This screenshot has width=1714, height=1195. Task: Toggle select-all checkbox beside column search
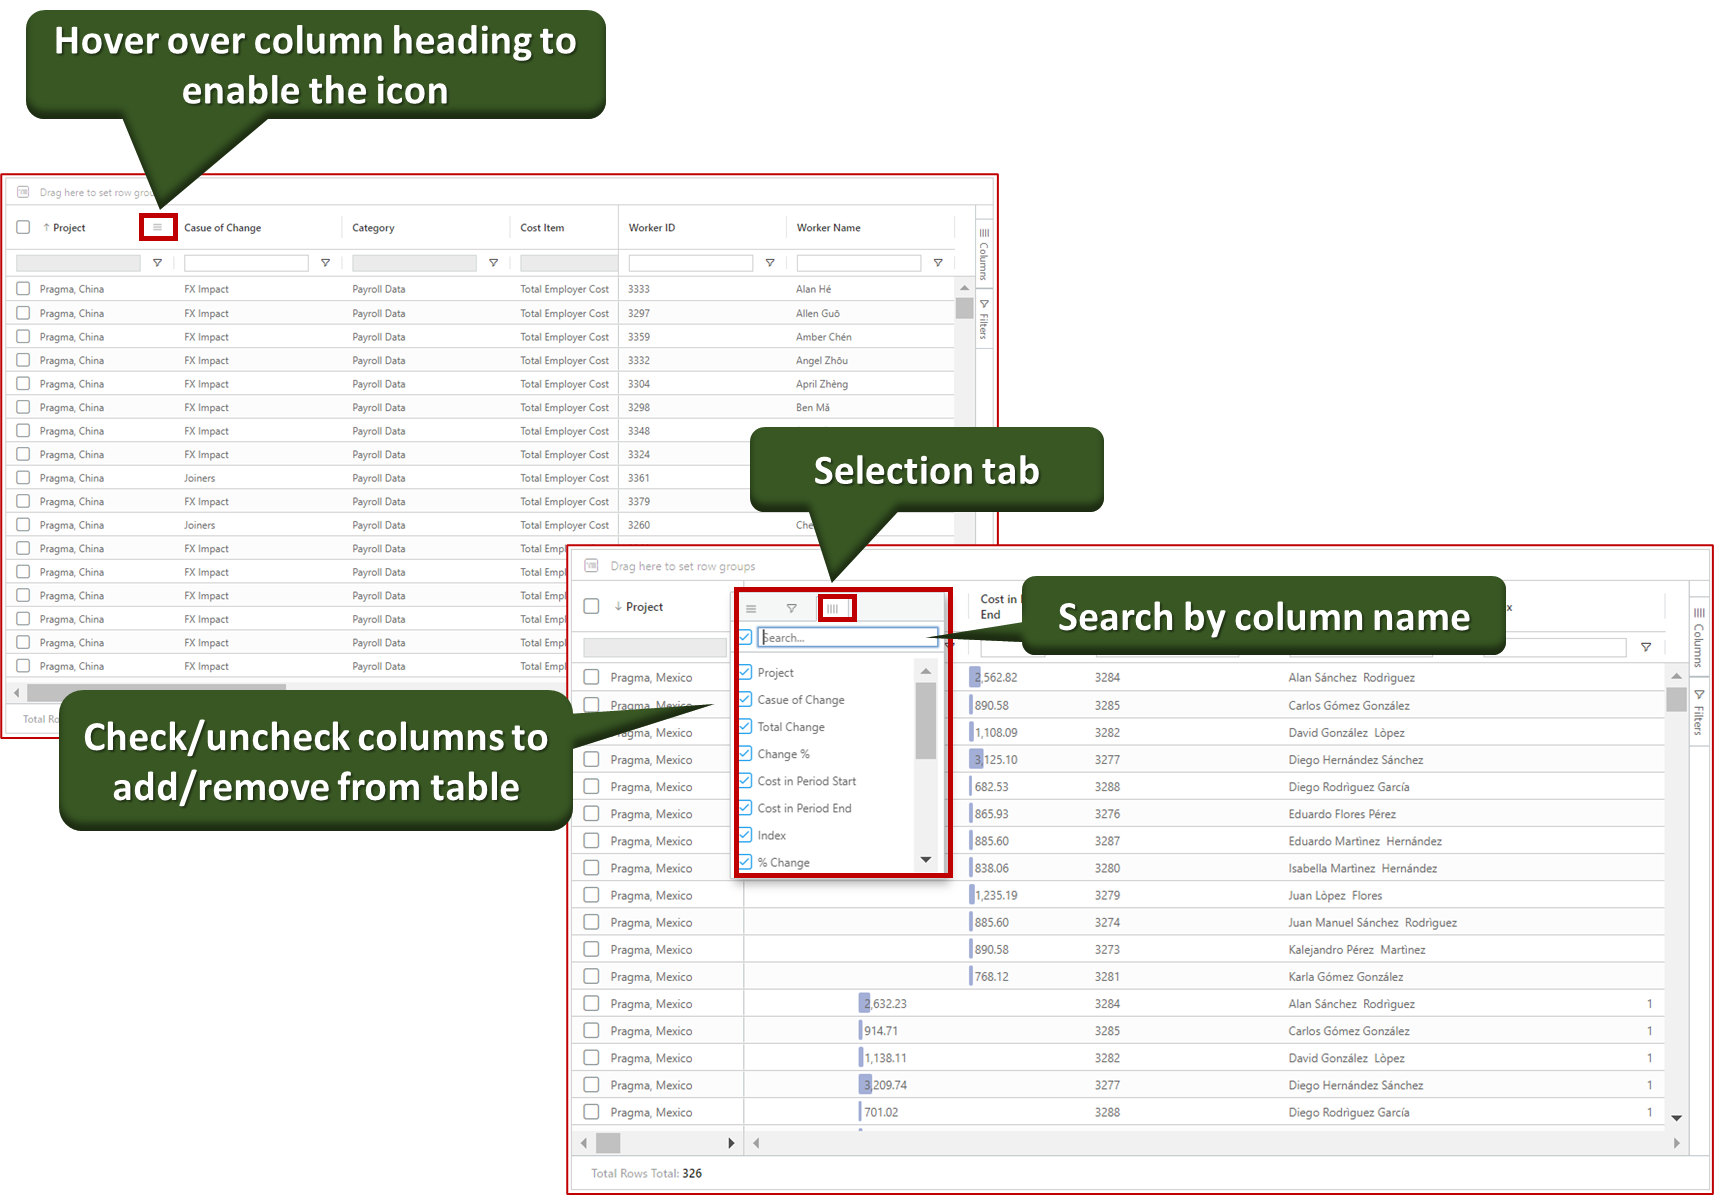(x=745, y=637)
